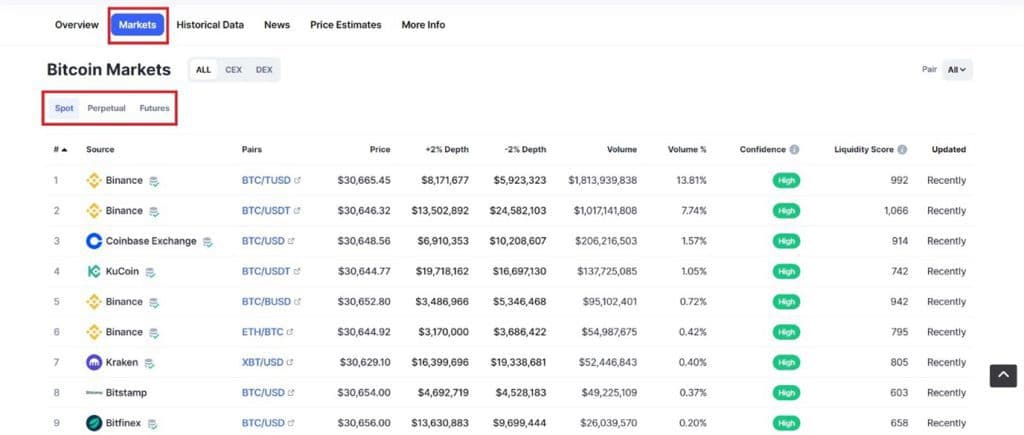The width and height of the screenshot is (1024, 435).
Task: Click the Bitfinex logo icon
Action: (94, 423)
